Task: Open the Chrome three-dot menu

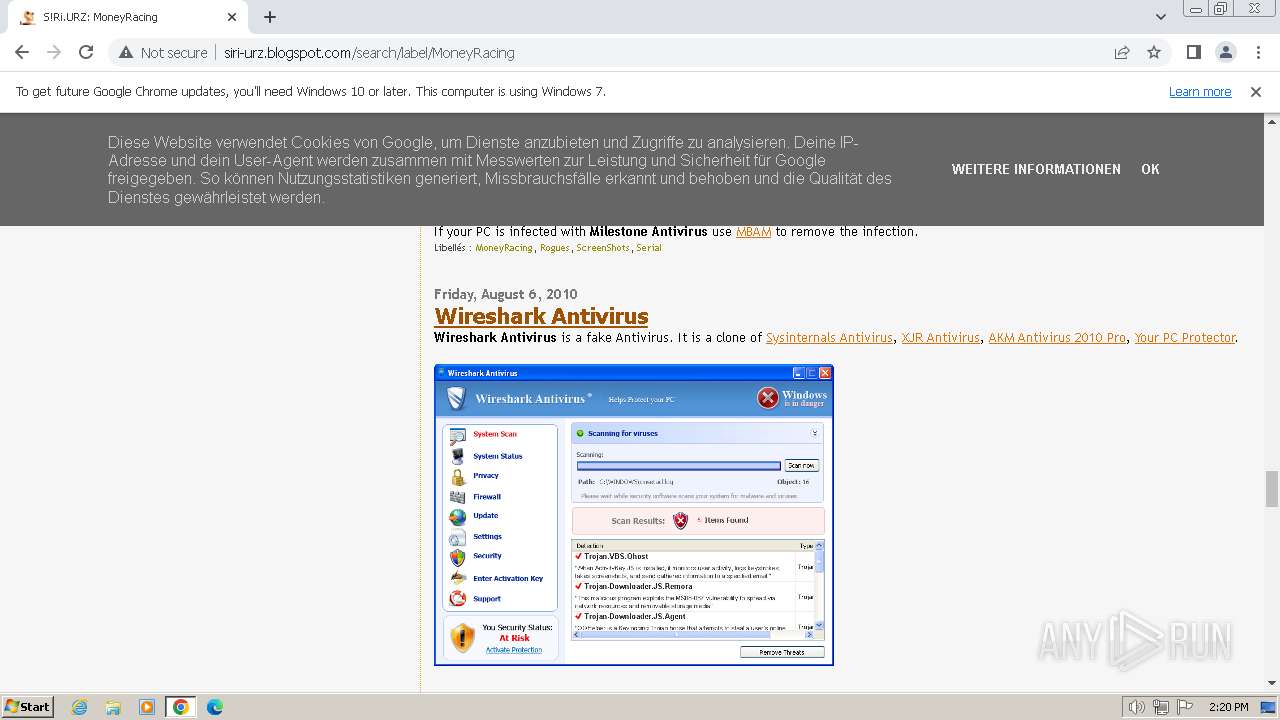Action: 1258,52
